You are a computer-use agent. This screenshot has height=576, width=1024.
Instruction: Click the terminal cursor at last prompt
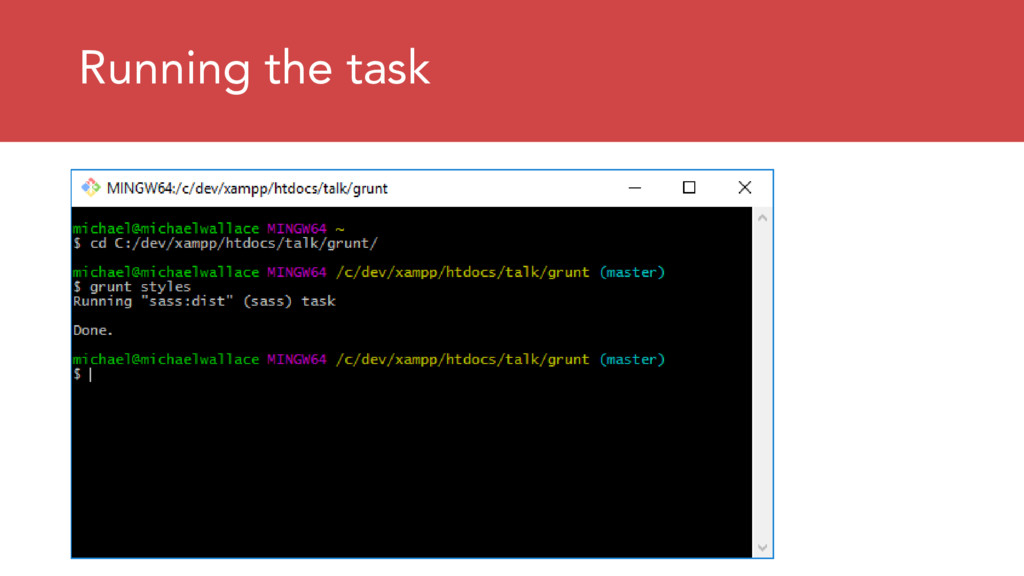pyautogui.click(x=91, y=374)
